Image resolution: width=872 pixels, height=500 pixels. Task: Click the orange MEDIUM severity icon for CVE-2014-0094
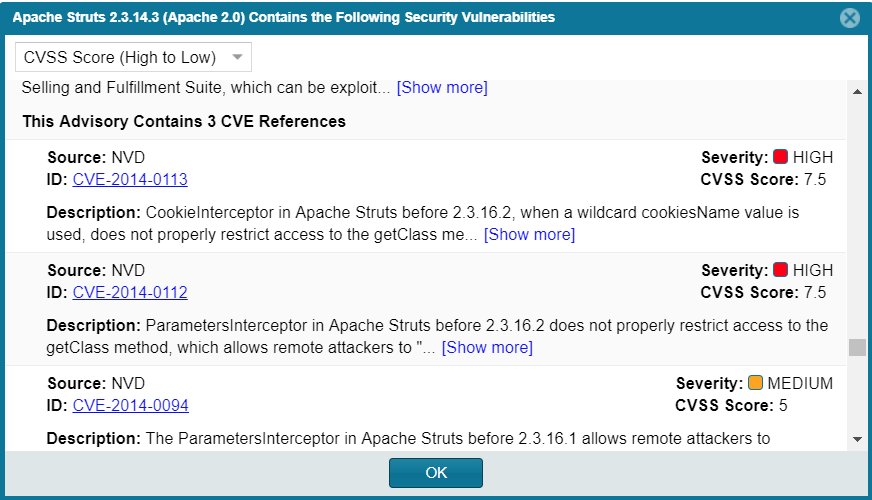tap(755, 383)
